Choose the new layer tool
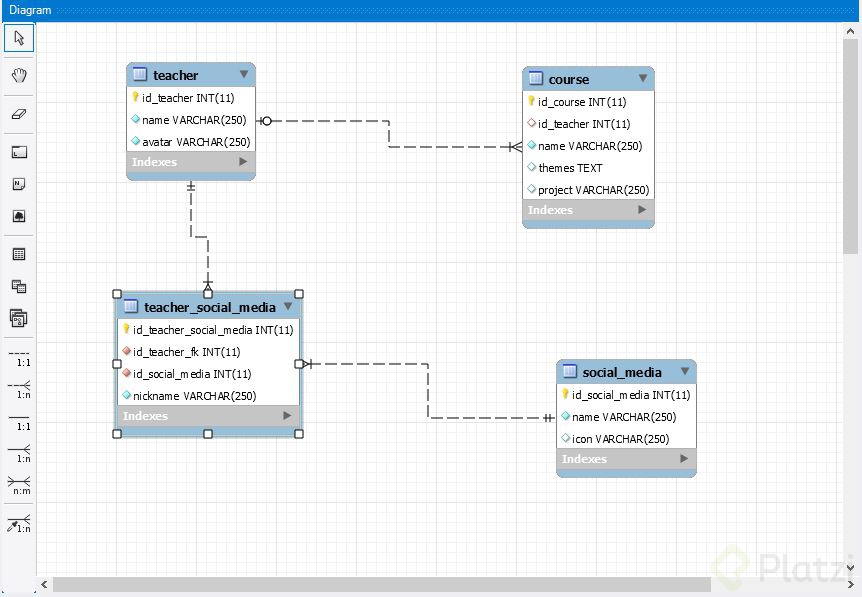The width and height of the screenshot is (862, 597). click(x=16, y=149)
